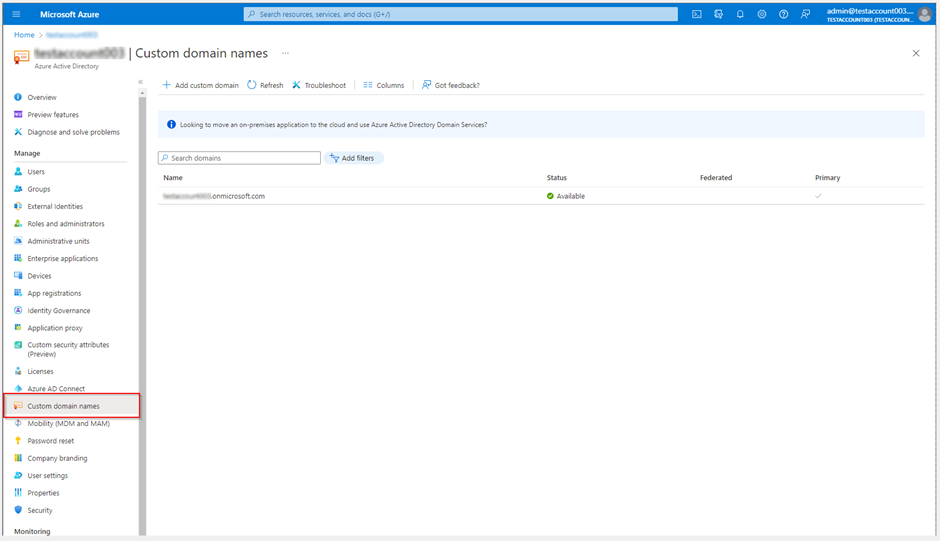Screen dimensions: 940x541
Task: Click the Status column header
Action: point(556,178)
